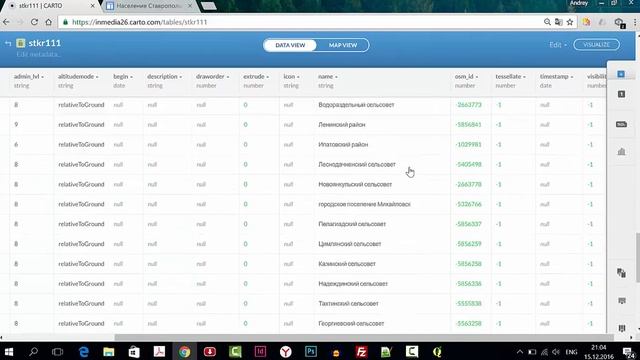
Task: Open Photoshop from taskbar
Action: click(311, 351)
